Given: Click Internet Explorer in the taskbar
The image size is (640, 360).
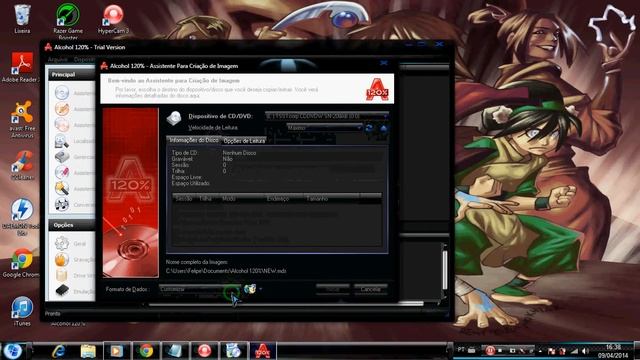Looking at the screenshot, I should click(58, 351).
